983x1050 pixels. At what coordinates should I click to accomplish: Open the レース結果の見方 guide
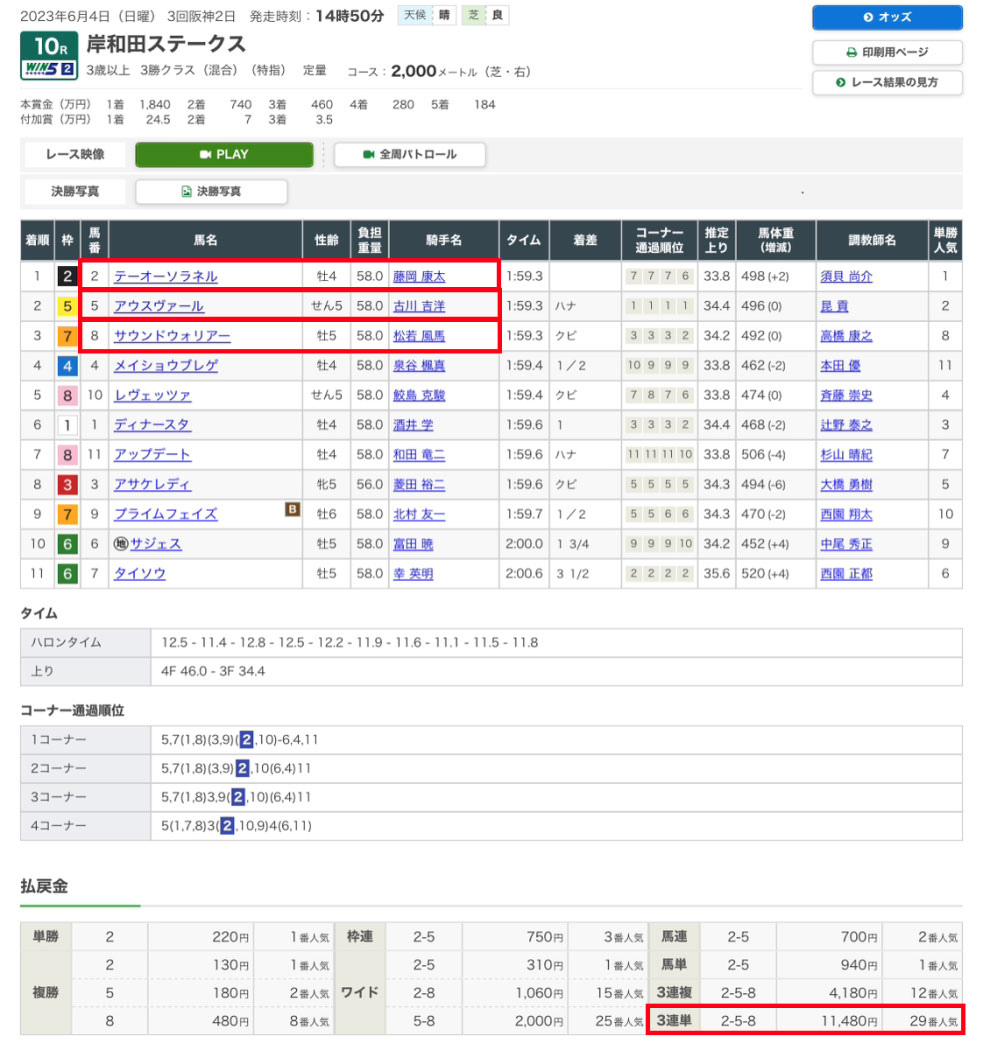(x=887, y=82)
